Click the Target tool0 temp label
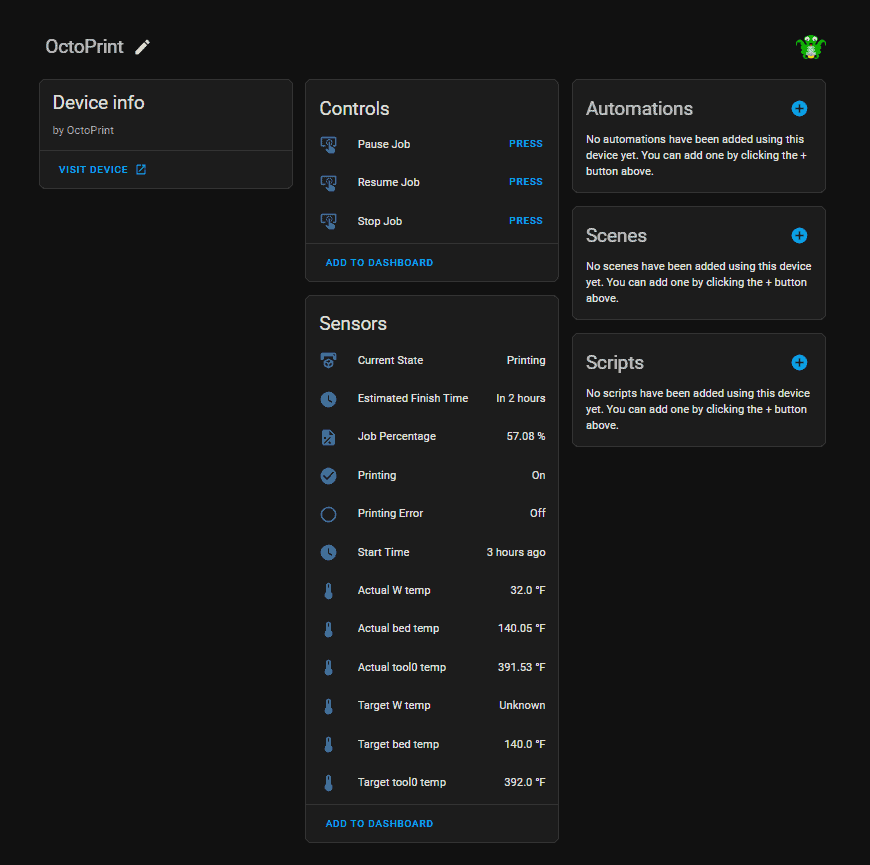The width and height of the screenshot is (870, 865). 402,783
